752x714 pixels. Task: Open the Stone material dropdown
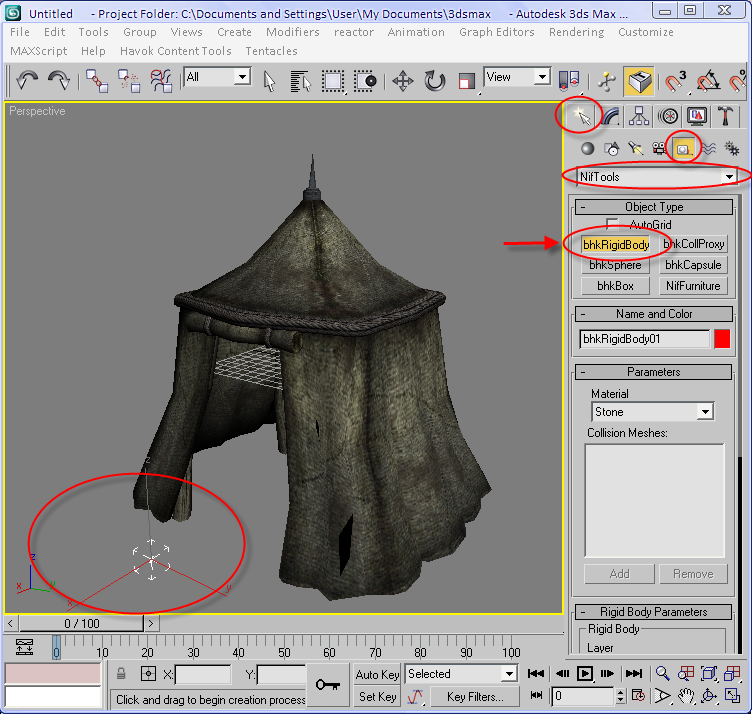(x=705, y=412)
